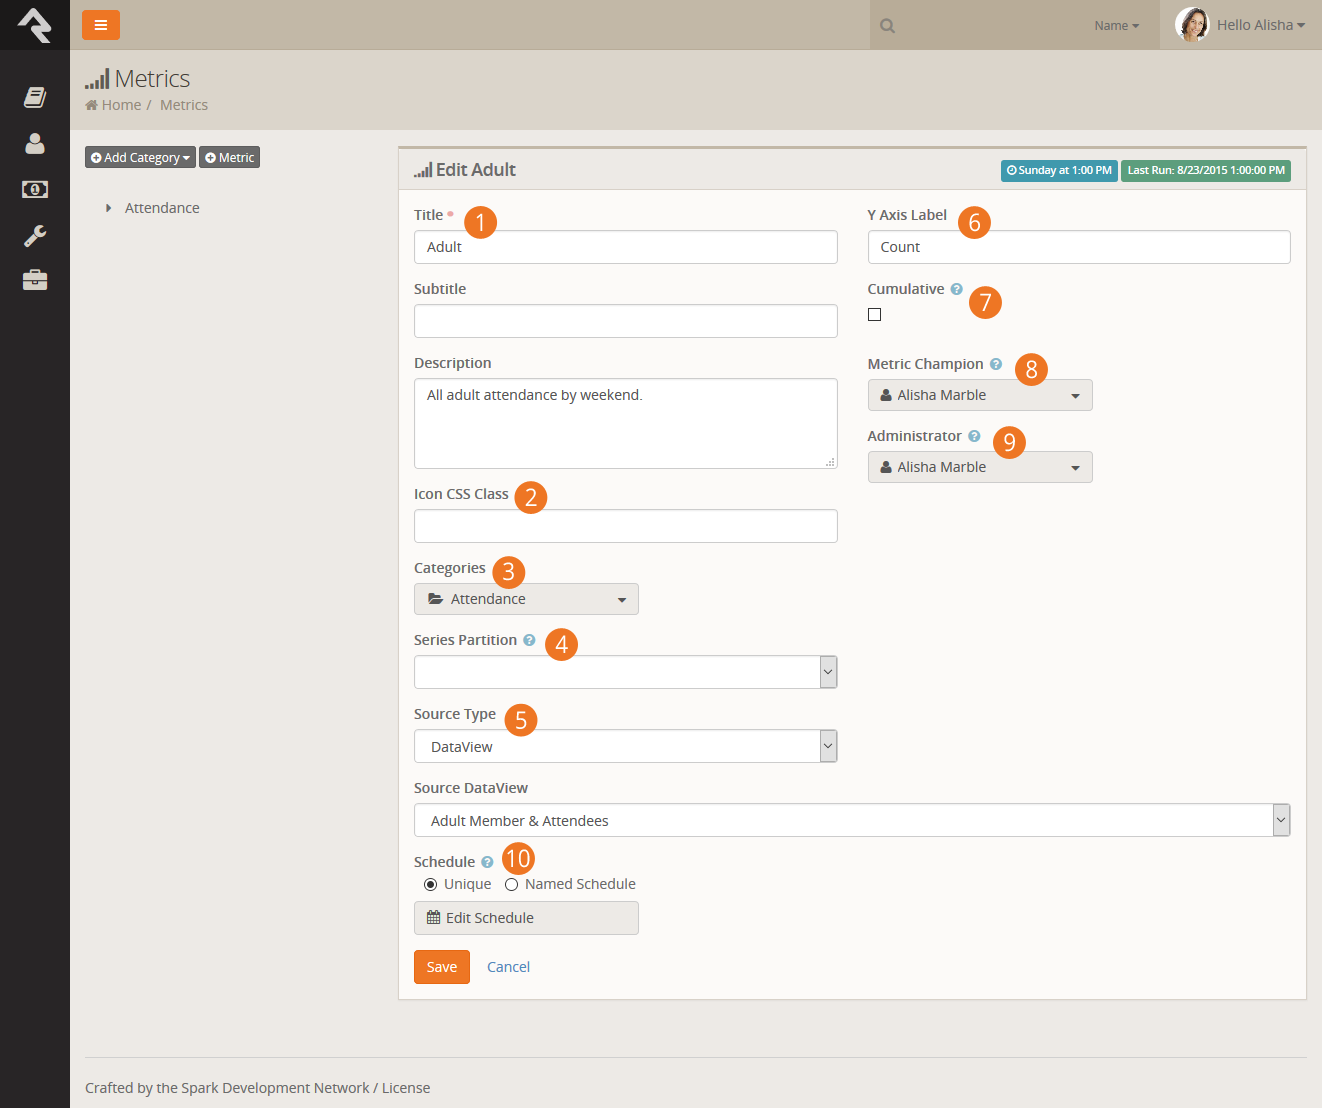Open the Add Category dropdown
Image resolution: width=1322 pixels, height=1108 pixels.
point(140,157)
